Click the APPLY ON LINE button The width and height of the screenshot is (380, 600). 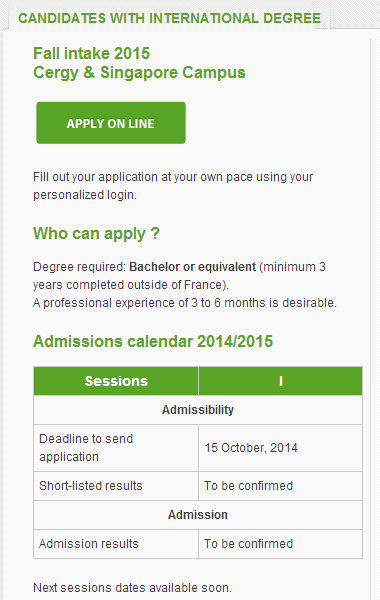coord(111,123)
